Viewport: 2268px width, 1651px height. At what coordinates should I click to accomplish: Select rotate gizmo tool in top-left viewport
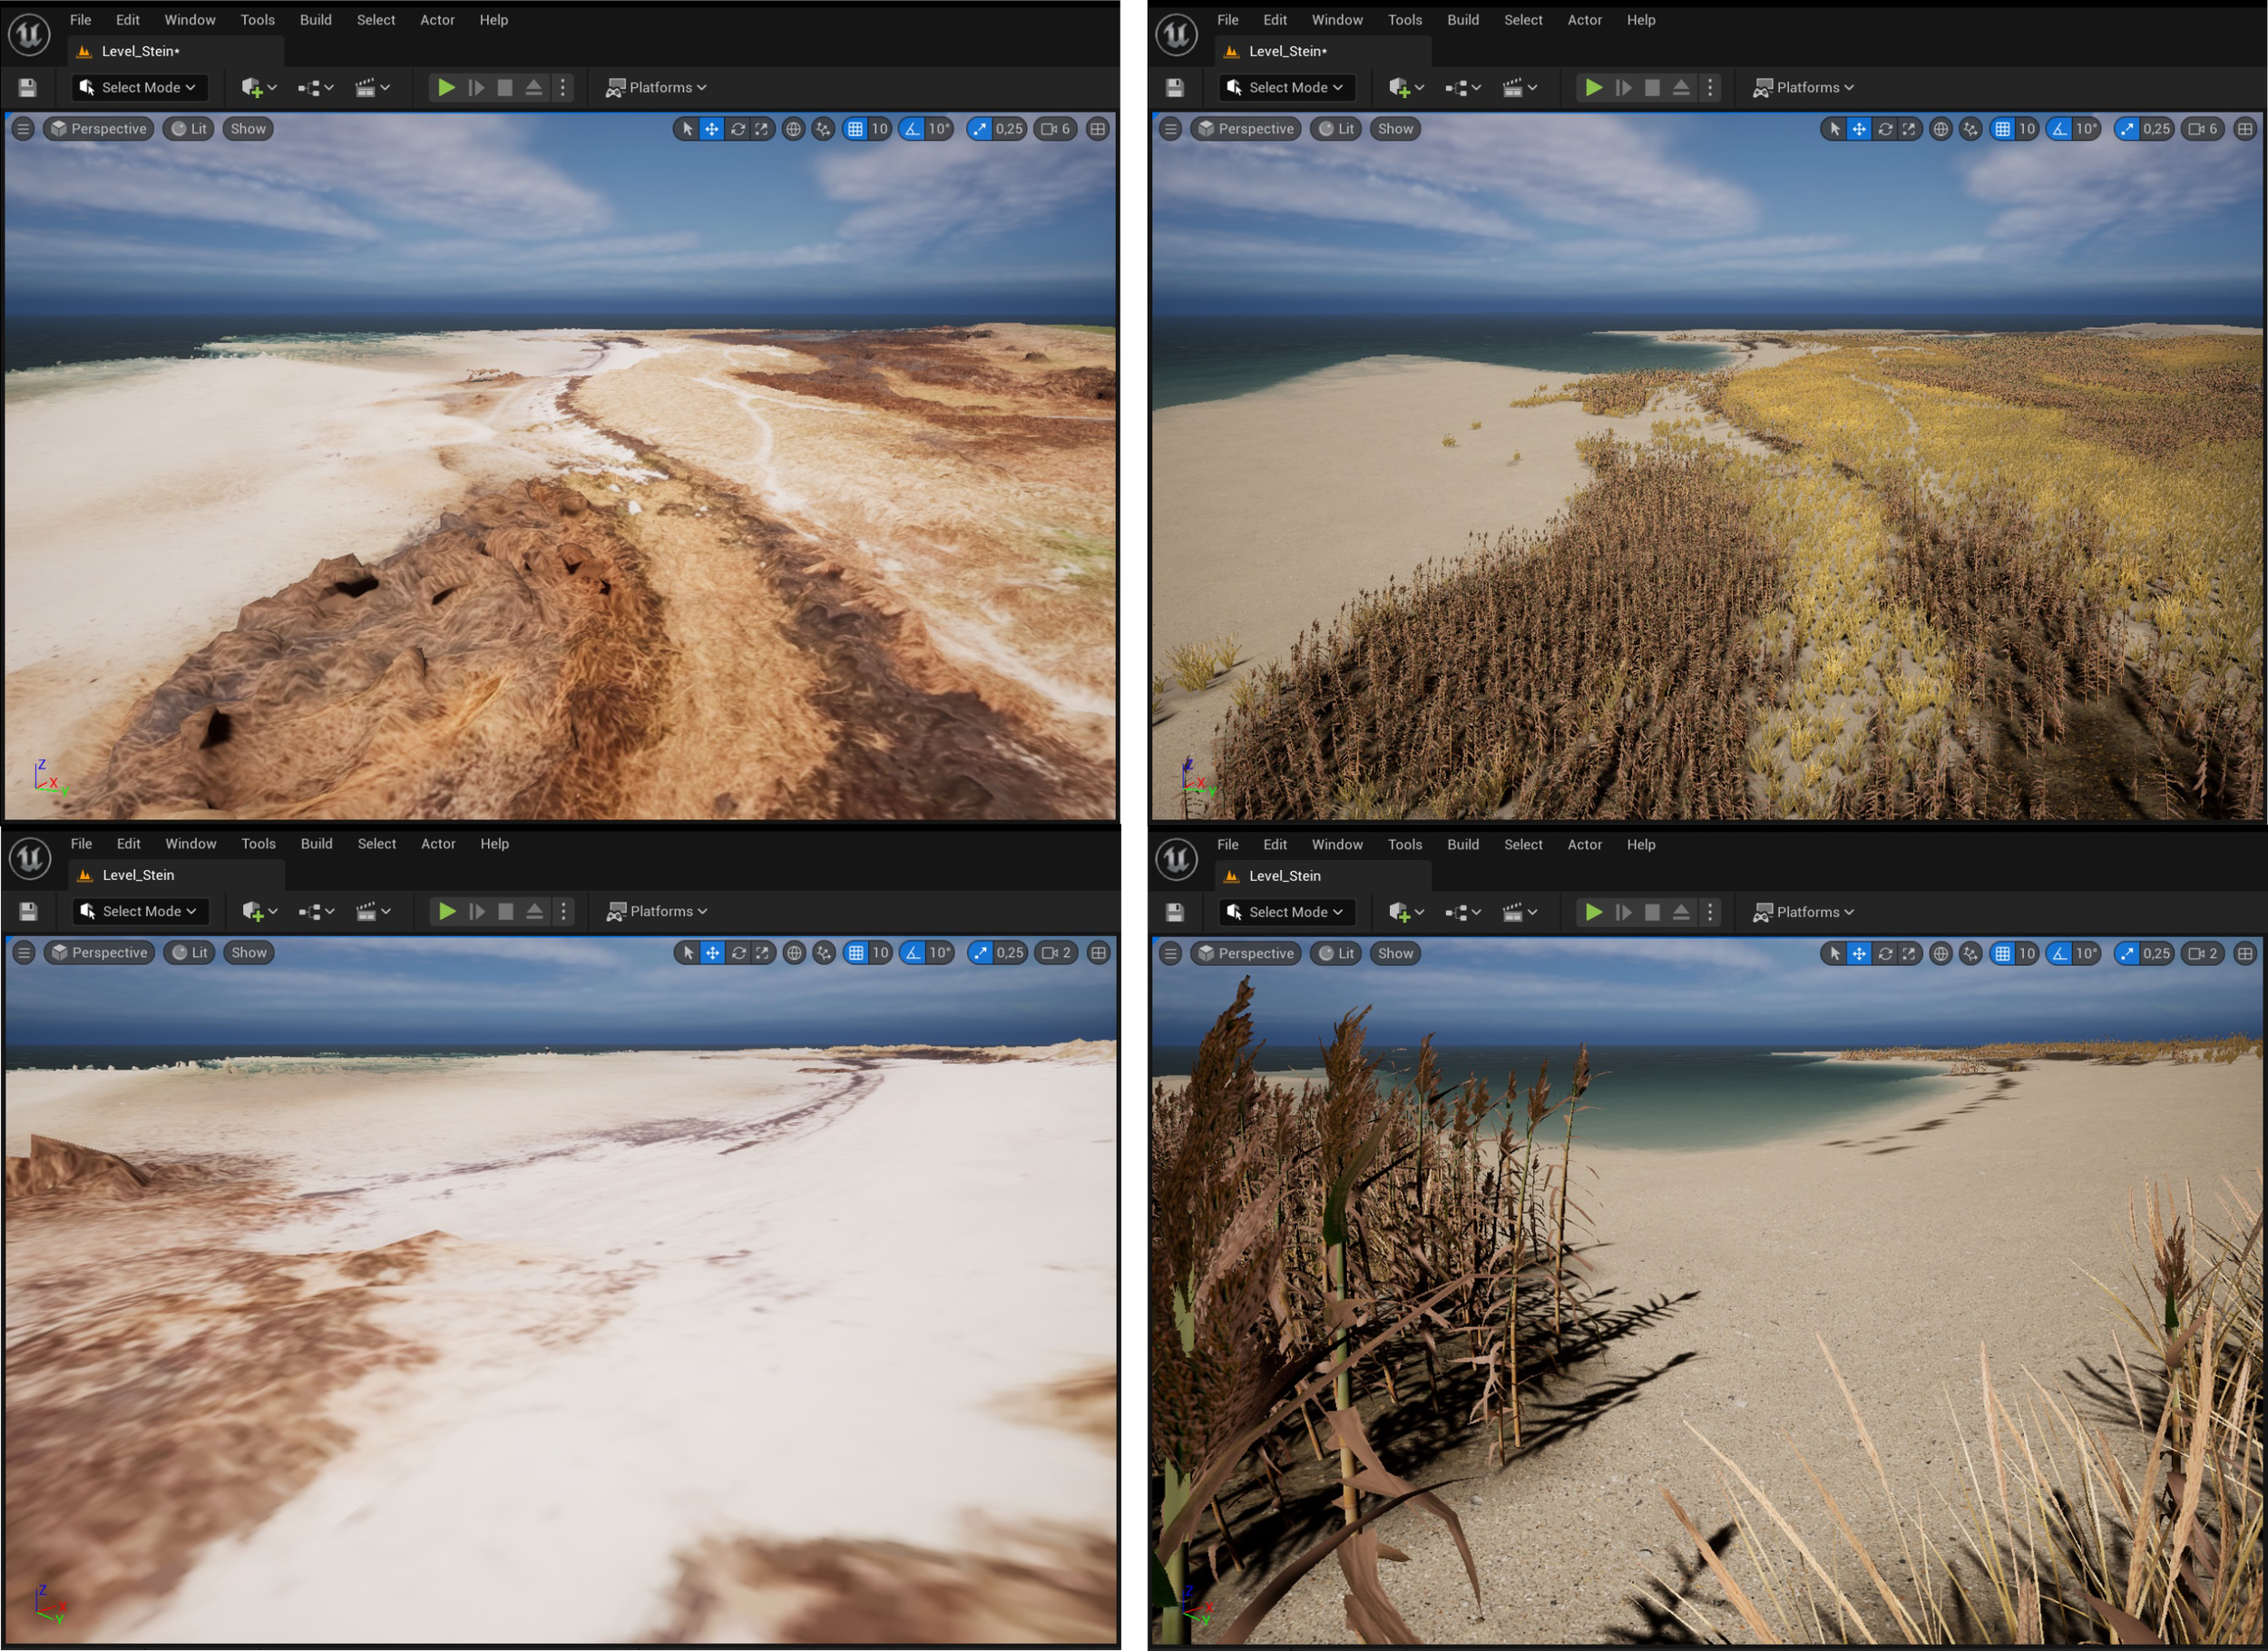737,129
